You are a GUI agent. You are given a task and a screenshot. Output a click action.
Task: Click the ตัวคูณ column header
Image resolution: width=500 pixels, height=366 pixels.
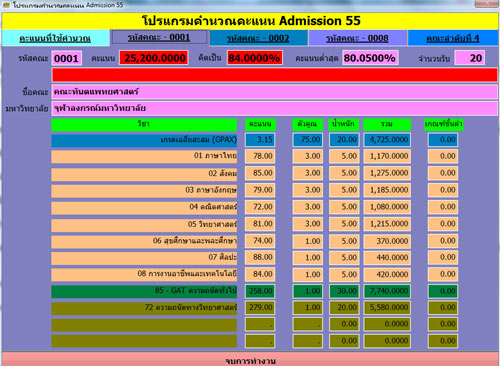tap(308, 124)
